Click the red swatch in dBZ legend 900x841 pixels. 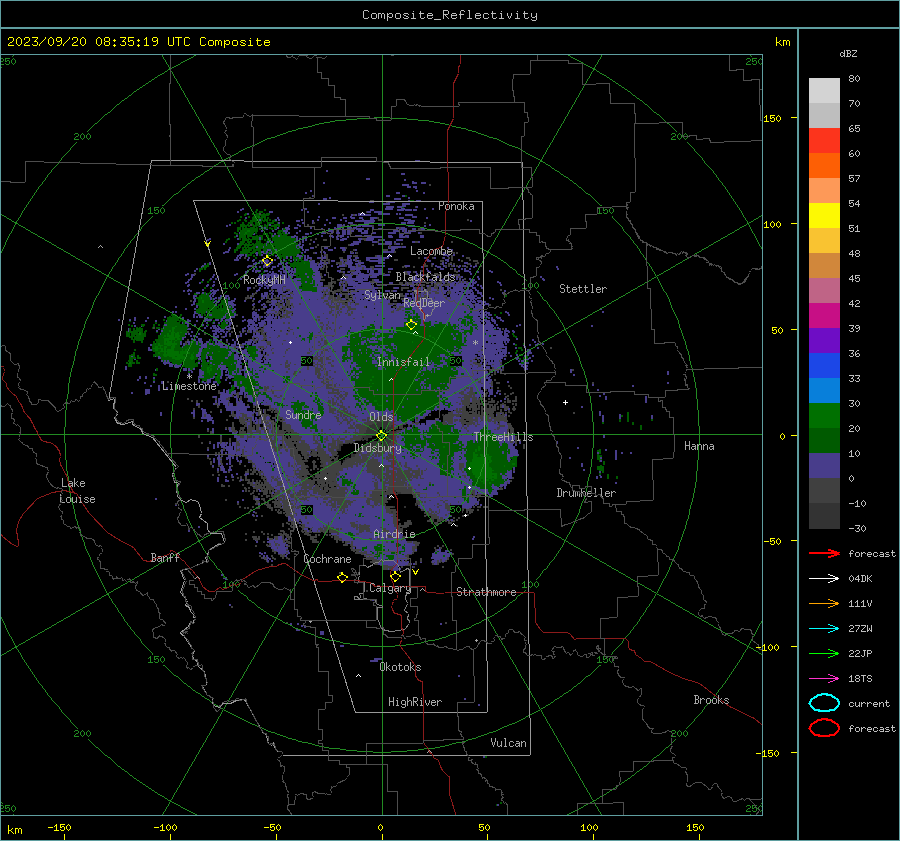tap(824, 141)
